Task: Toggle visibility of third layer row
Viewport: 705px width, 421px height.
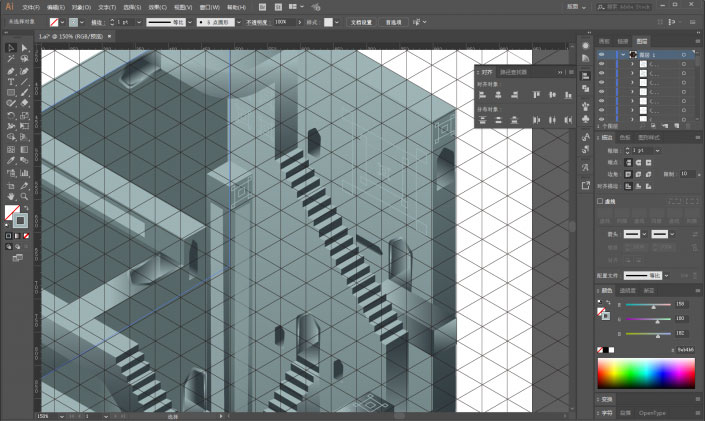Action: point(602,73)
